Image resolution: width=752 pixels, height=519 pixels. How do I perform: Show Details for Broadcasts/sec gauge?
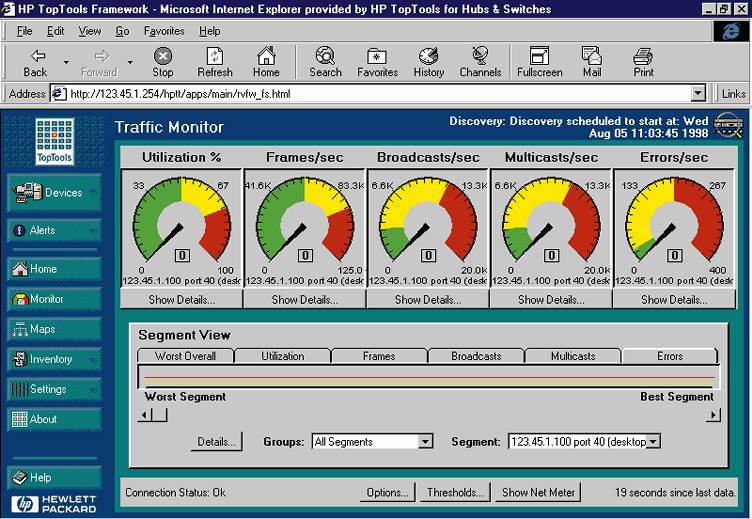tap(428, 300)
